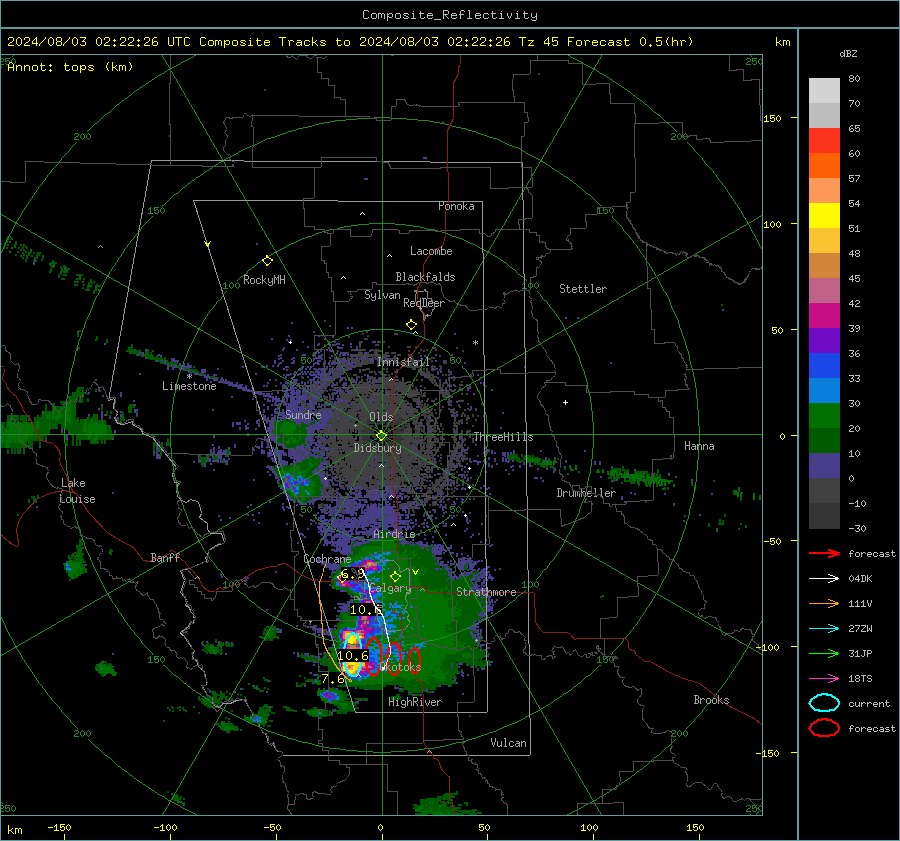Click the red forecast arrow legend icon

point(824,553)
